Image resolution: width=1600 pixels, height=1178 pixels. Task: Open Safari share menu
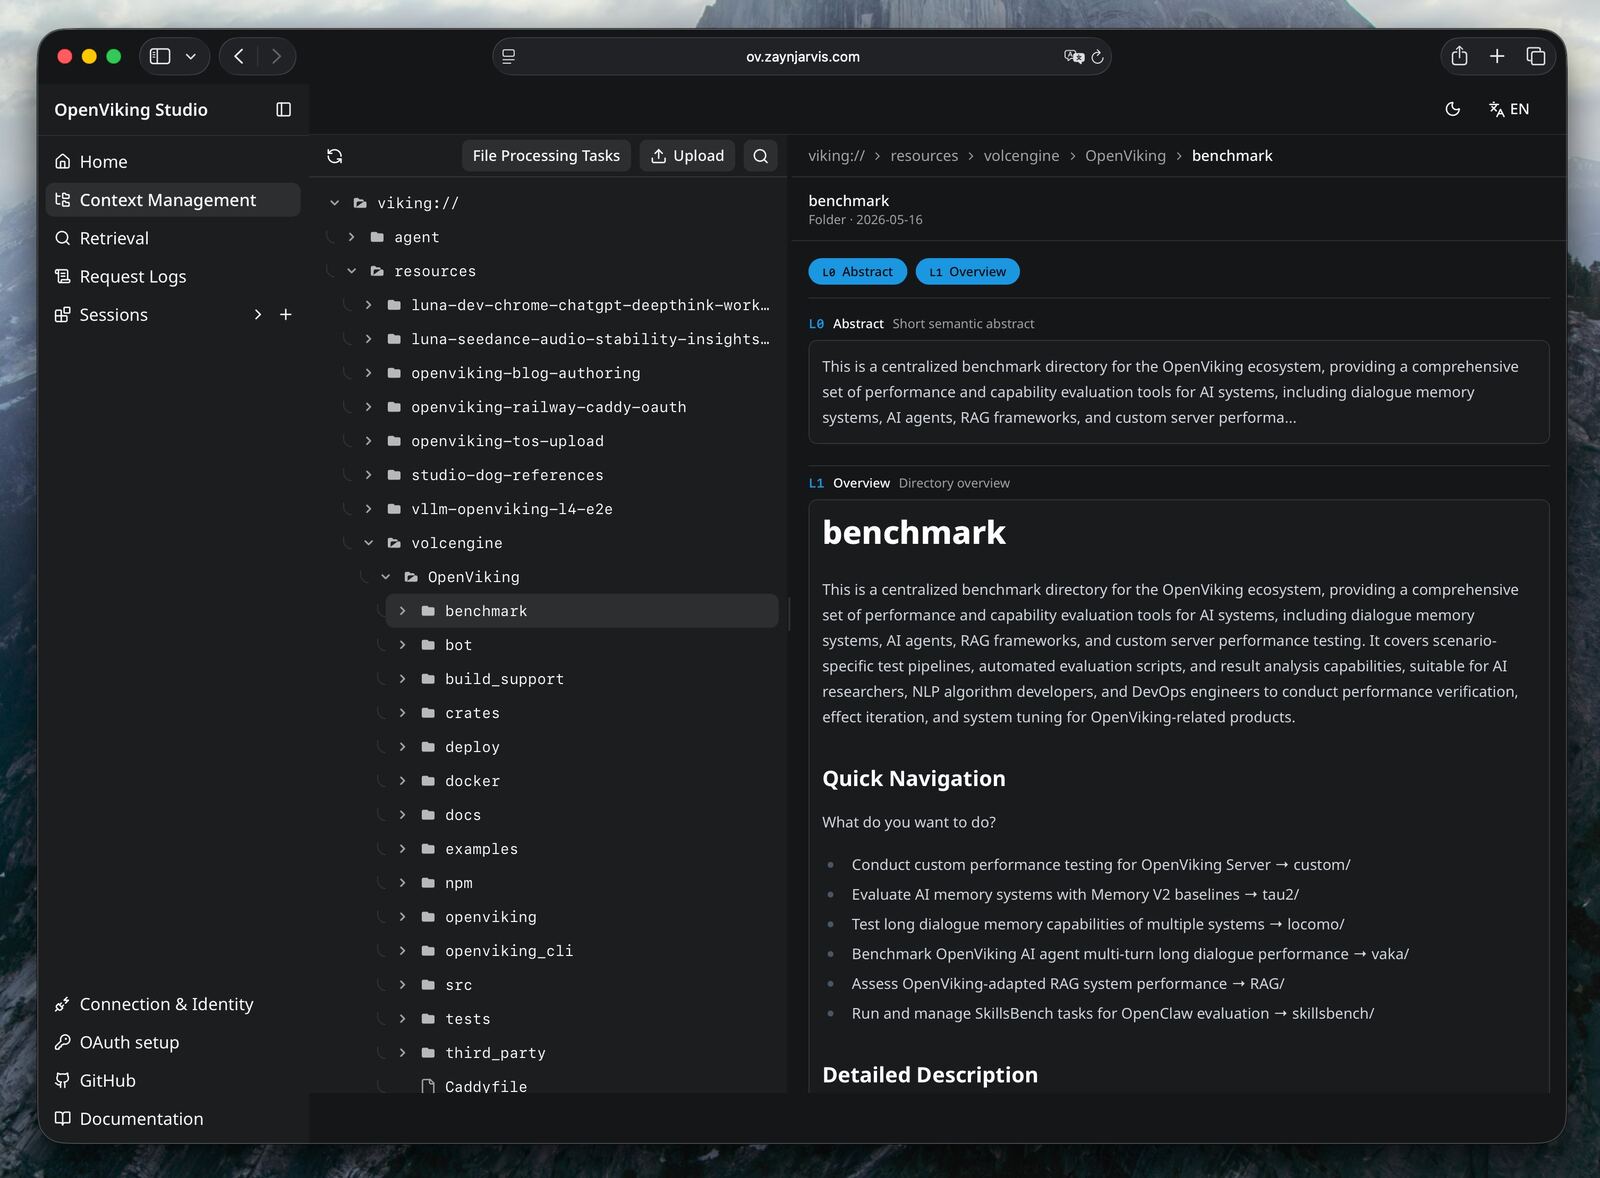point(1459,57)
